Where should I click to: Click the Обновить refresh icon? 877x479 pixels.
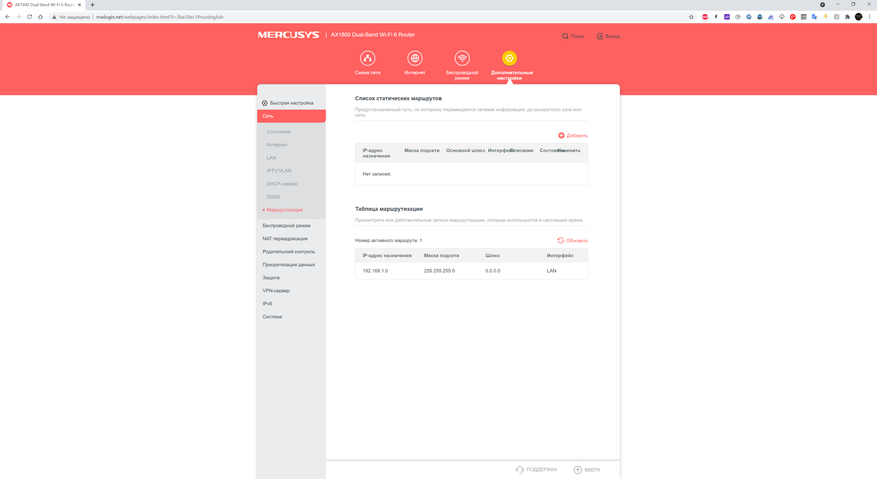[560, 240]
